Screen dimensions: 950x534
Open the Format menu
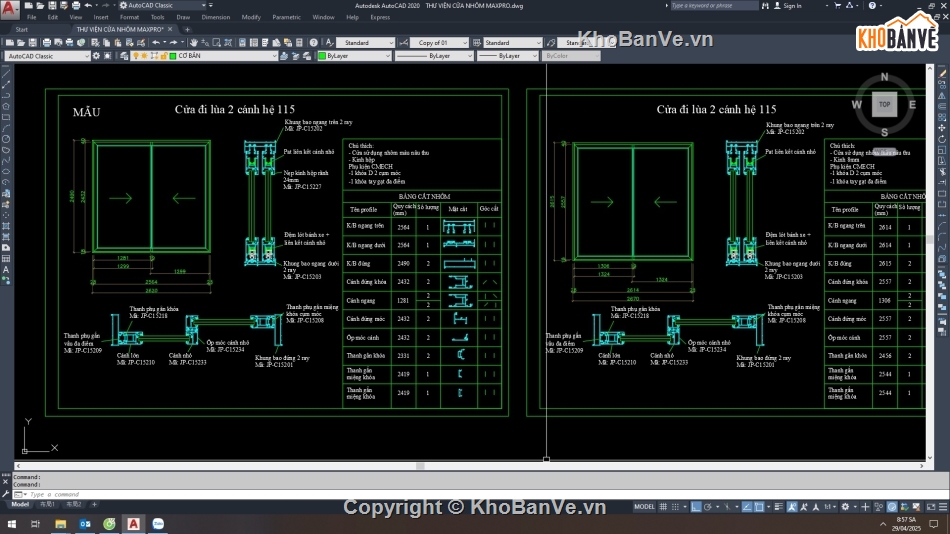(x=129, y=18)
